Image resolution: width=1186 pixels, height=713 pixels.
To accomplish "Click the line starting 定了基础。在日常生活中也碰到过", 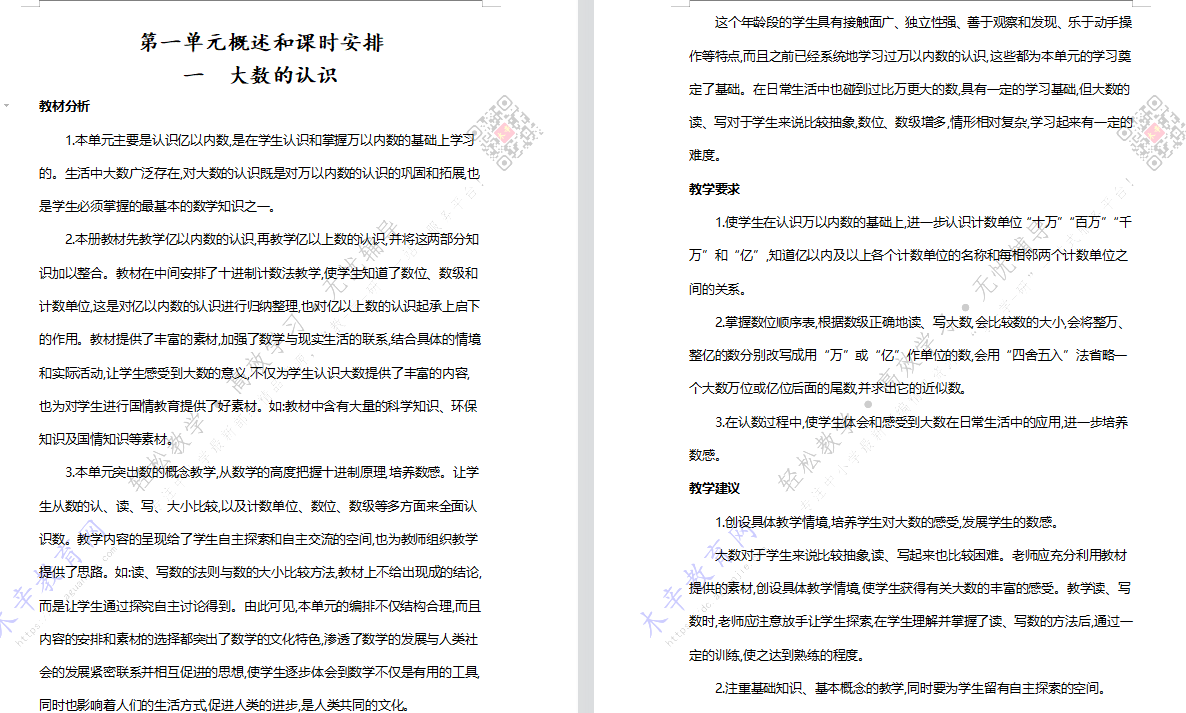I will (x=909, y=89).
